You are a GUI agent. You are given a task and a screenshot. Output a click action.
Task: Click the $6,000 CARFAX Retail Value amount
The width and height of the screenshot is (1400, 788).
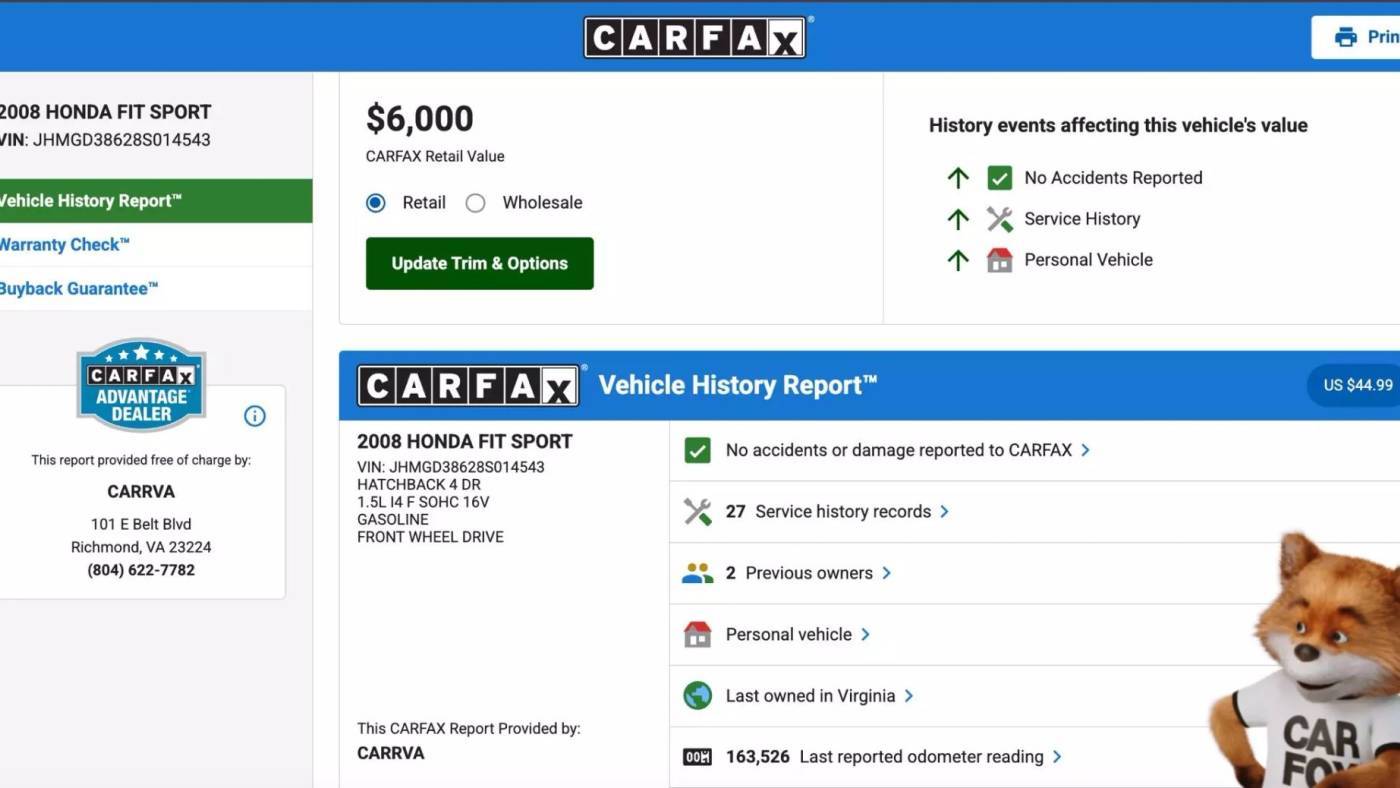pyautogui.click(x=420, y=119)
